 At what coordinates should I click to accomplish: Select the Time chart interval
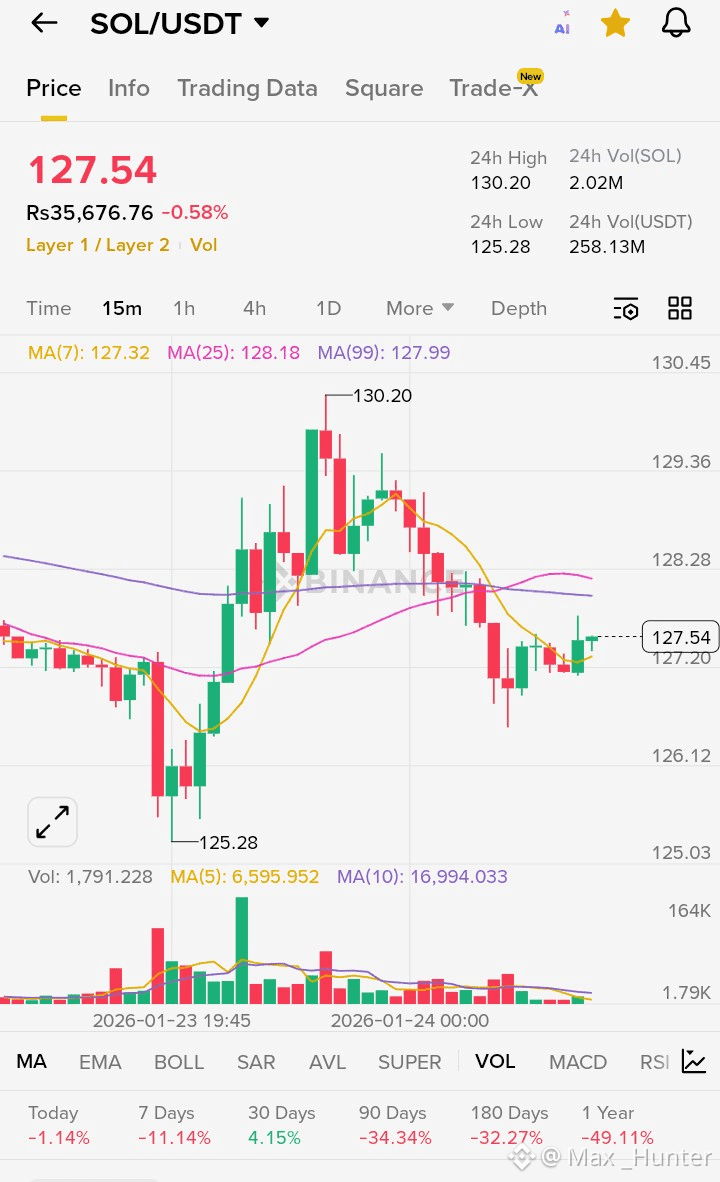pos(49,308)
